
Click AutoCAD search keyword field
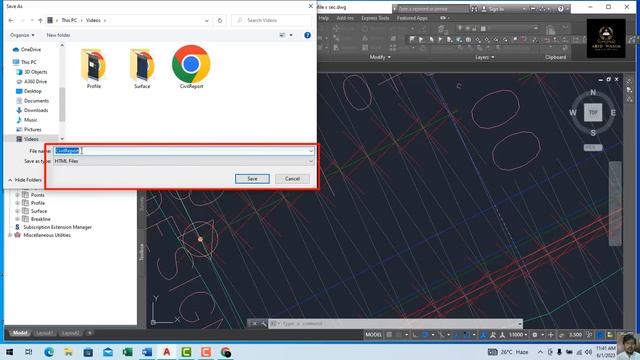(x=433, y=9)
